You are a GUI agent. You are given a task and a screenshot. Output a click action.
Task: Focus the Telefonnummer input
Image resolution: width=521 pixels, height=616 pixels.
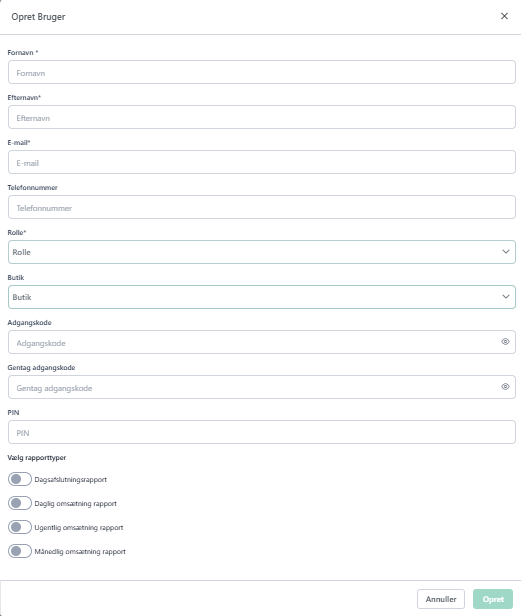point(262,207)
